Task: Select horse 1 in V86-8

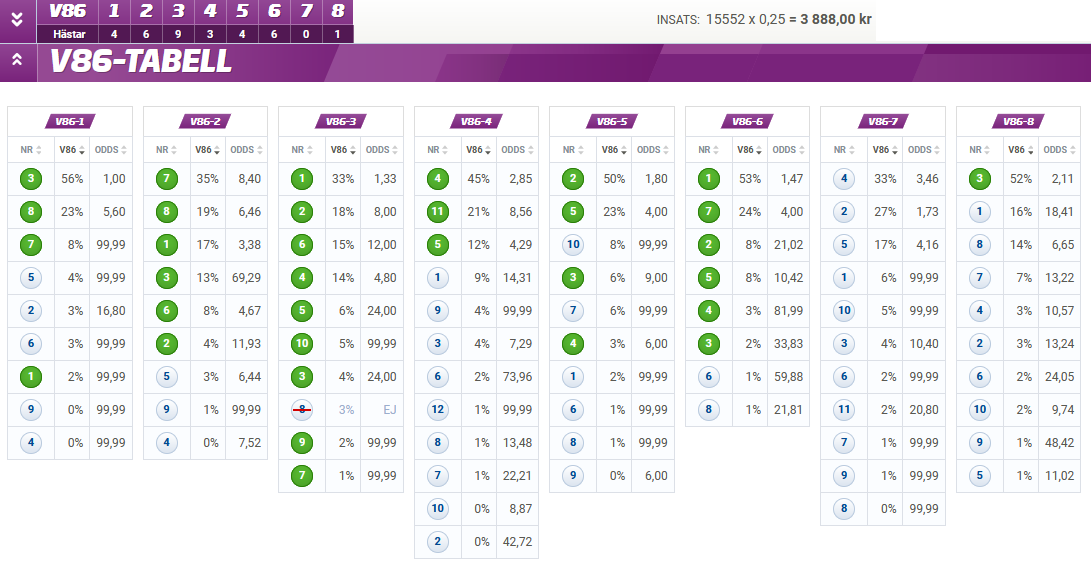Action: pyautogui.click(x=980, y=212)
